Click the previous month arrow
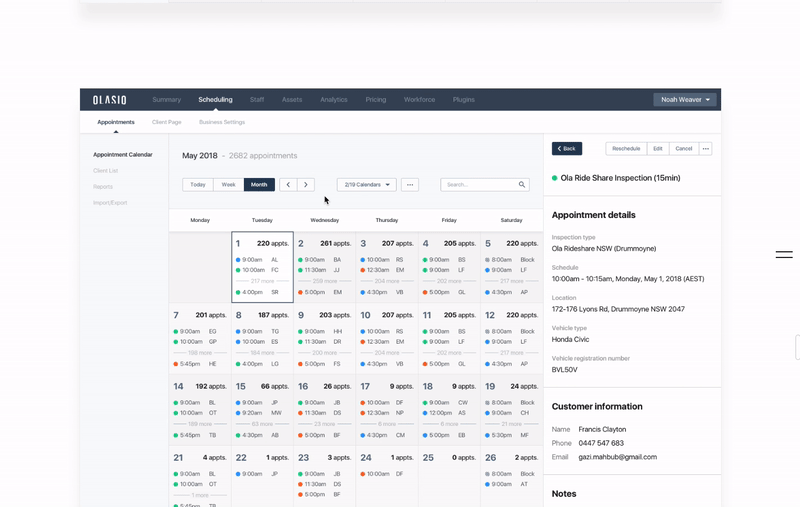Image resolution: width=800 pixels, height=507 pixels. coord(288,185)
